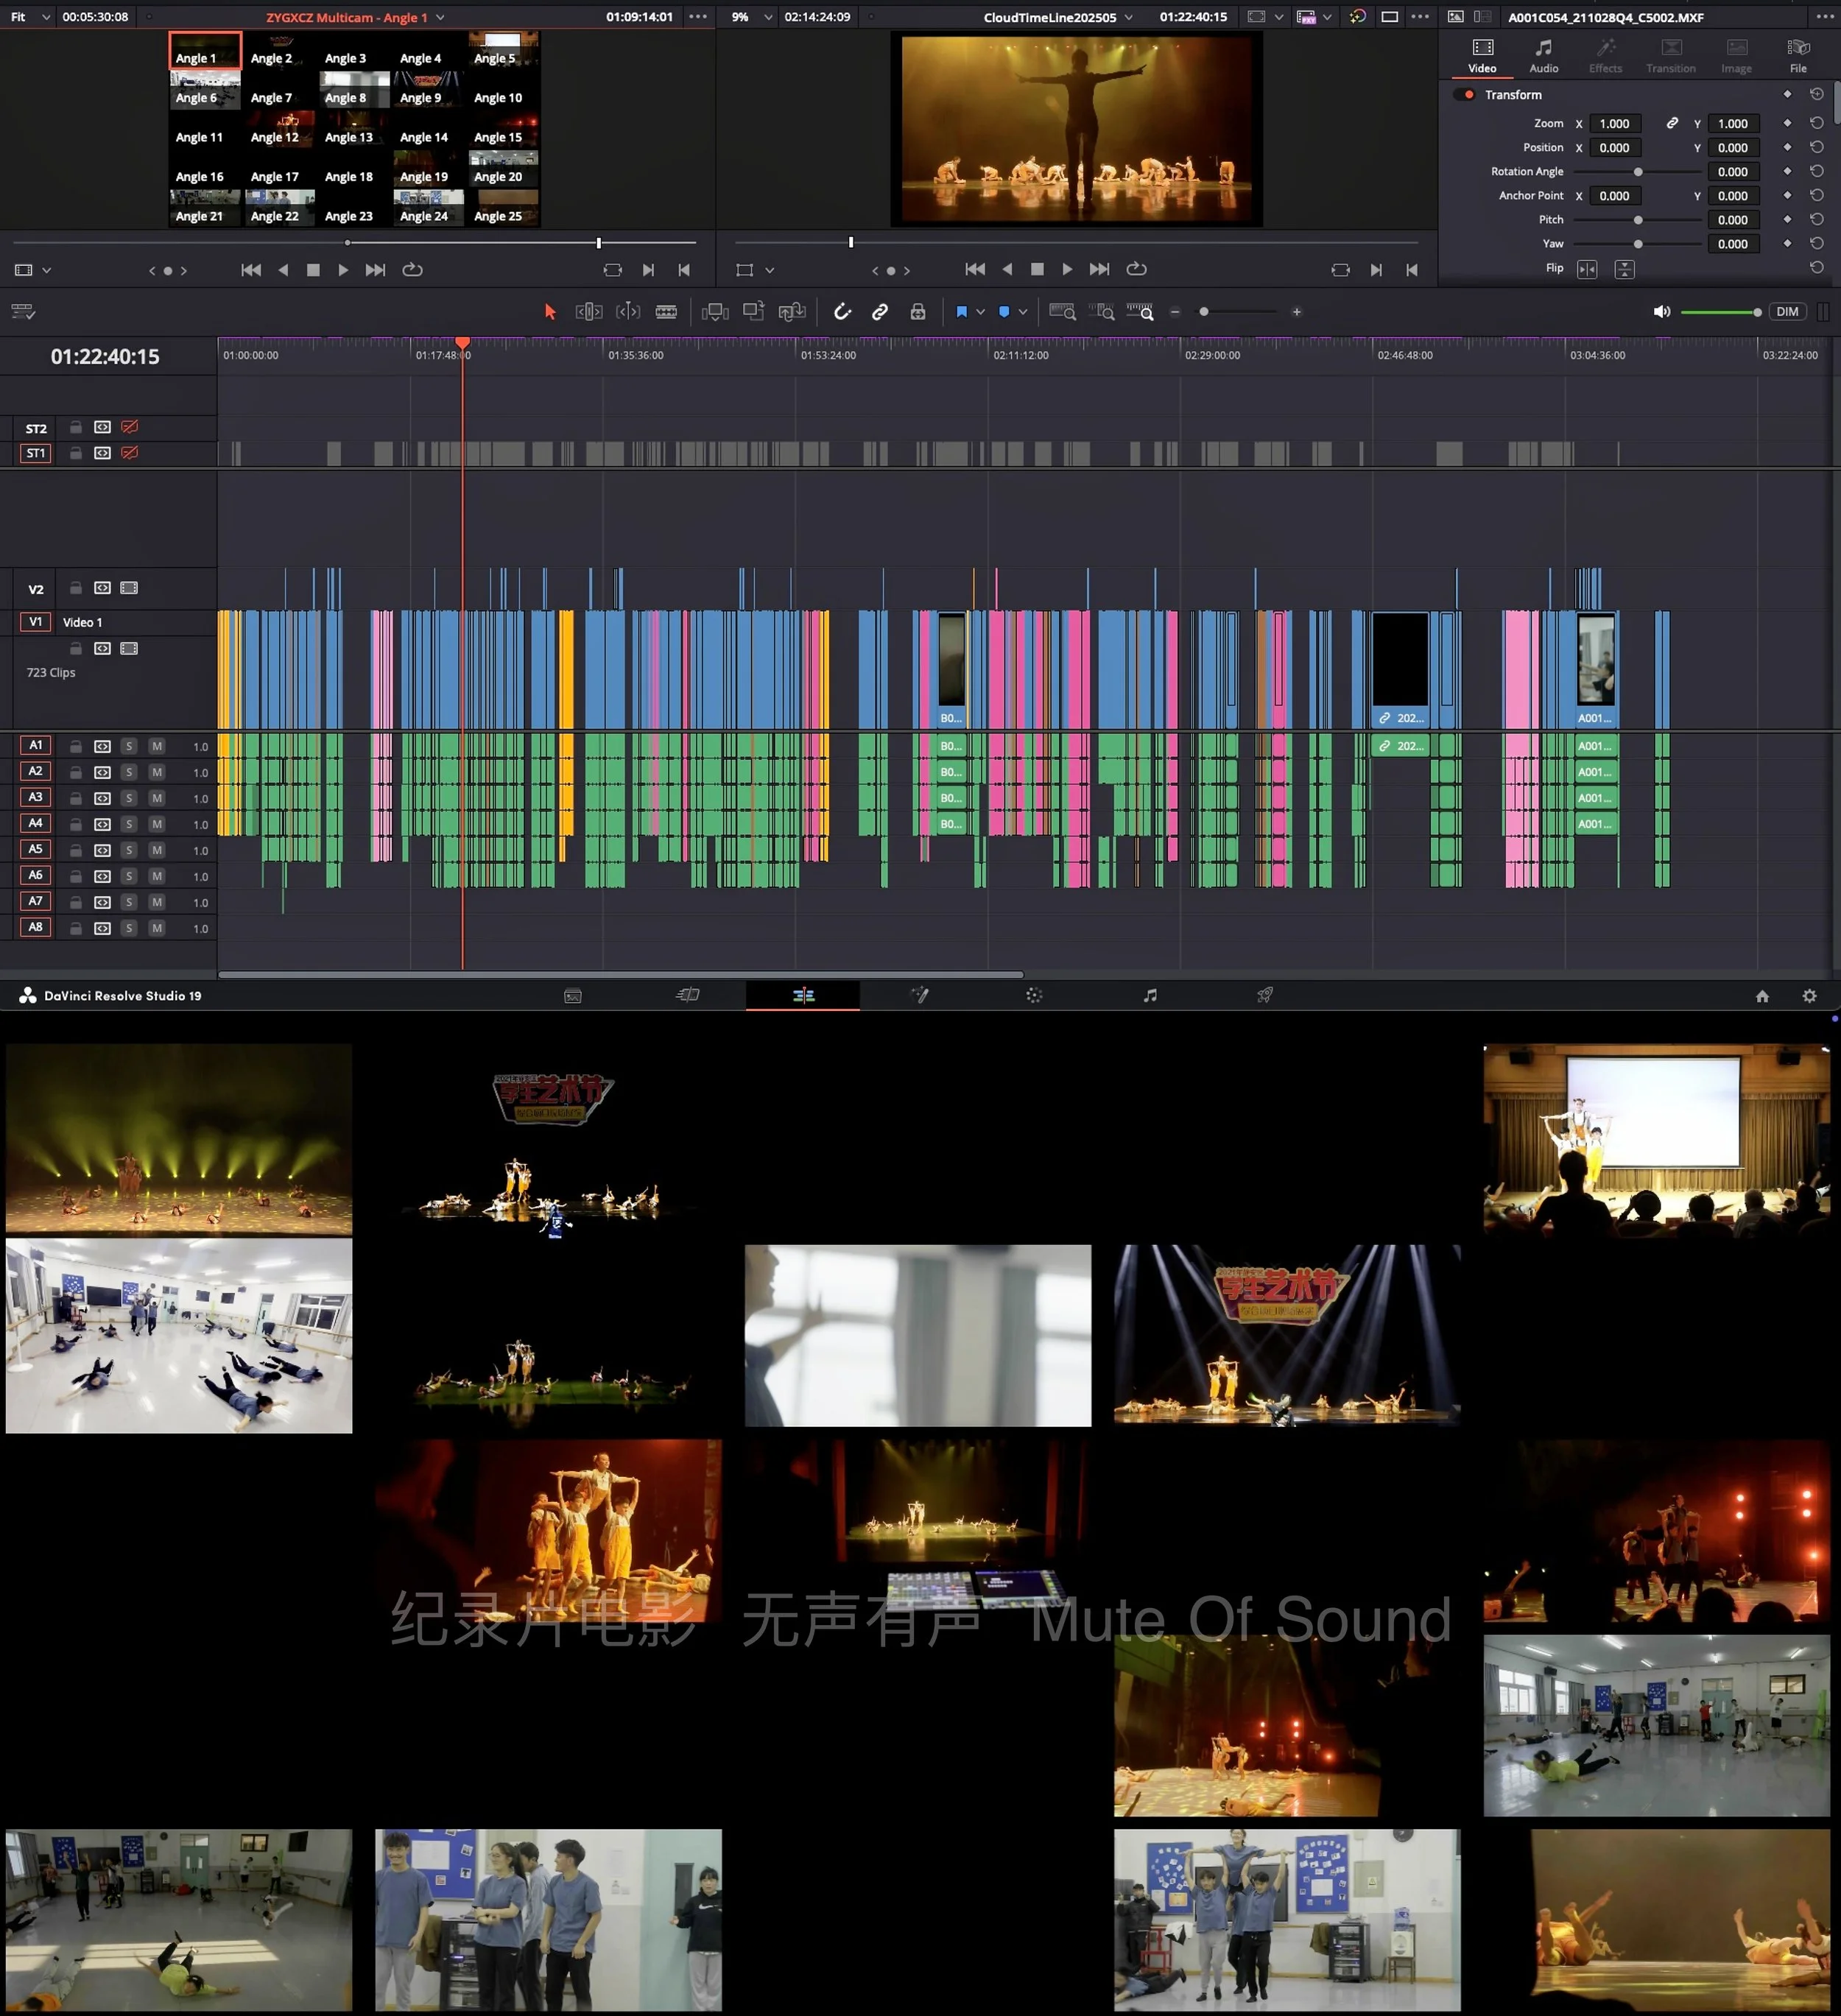Click the Custom Zoom icon
The height and width of the screenshot is (2016, 1841).
(1140, 312)
